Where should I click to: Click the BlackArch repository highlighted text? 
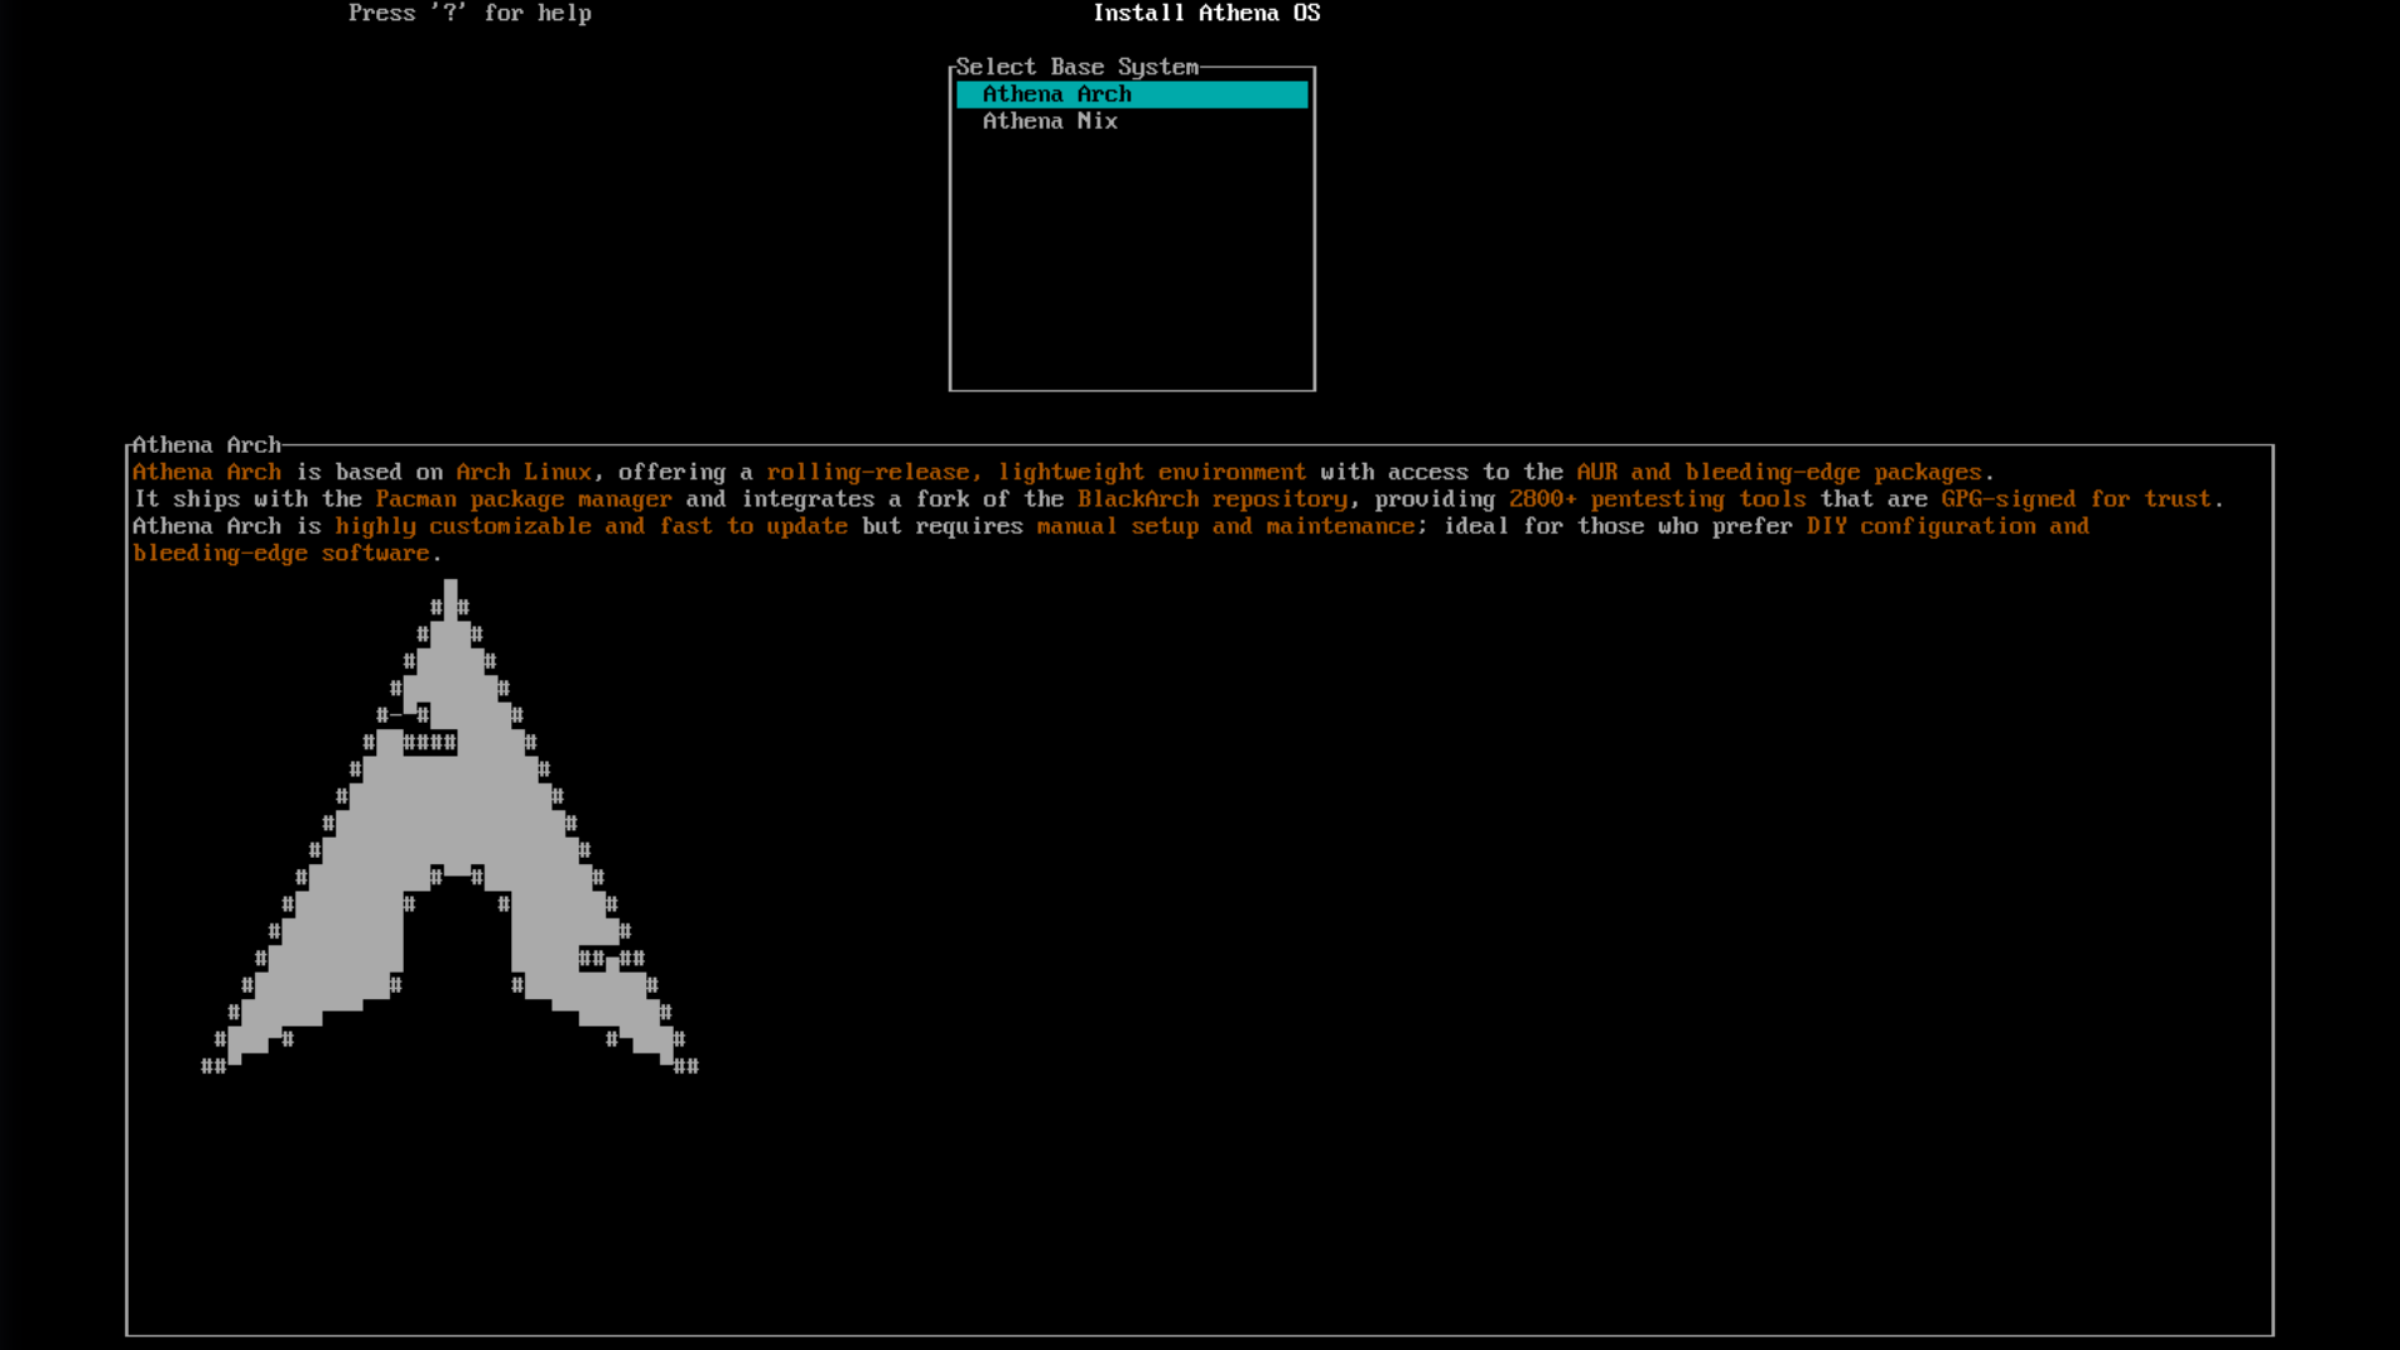[1212, 499]
